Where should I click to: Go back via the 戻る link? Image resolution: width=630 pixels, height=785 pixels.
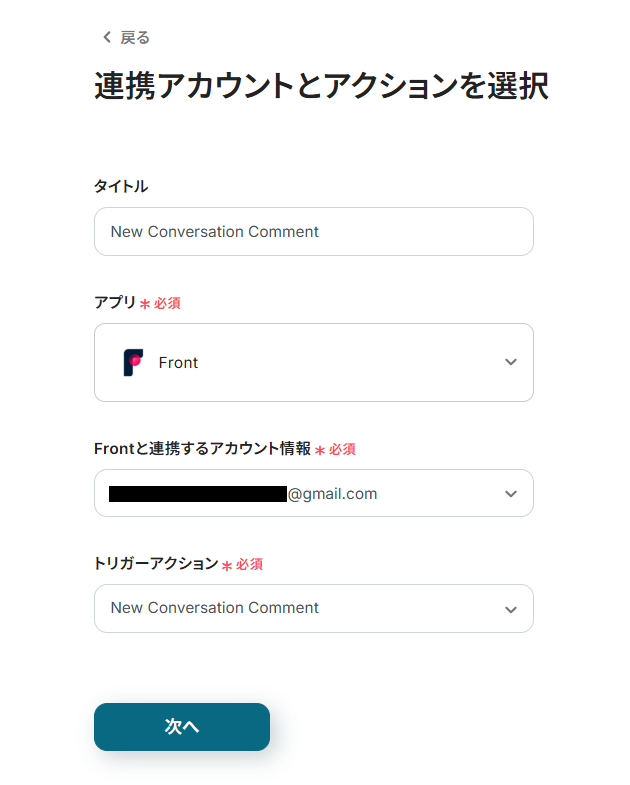(135, 38)
